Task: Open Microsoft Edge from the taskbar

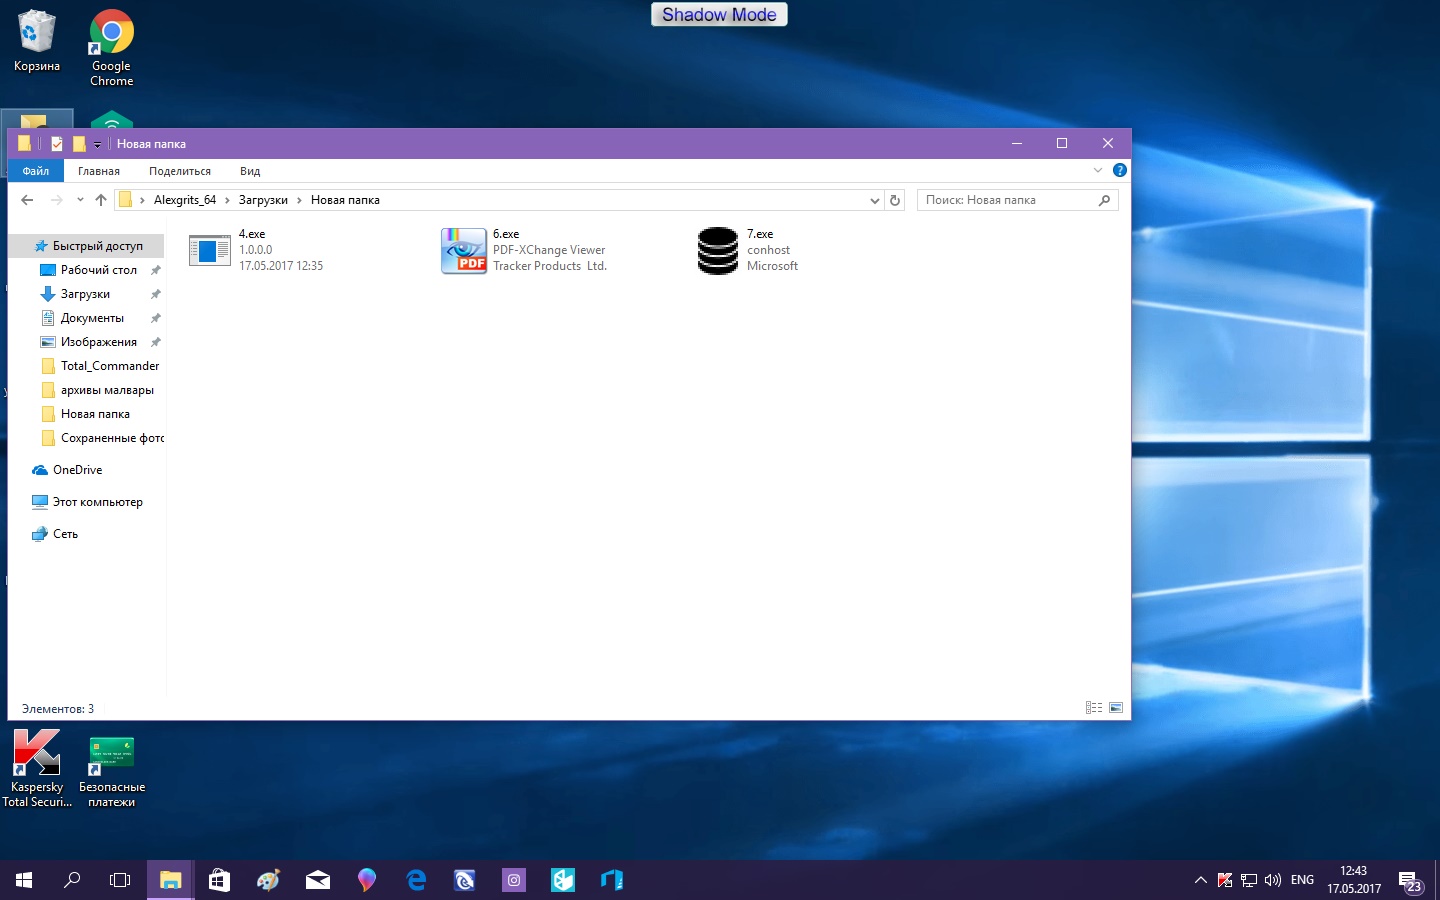Action: pyautogui.click(x=416, y=880)
